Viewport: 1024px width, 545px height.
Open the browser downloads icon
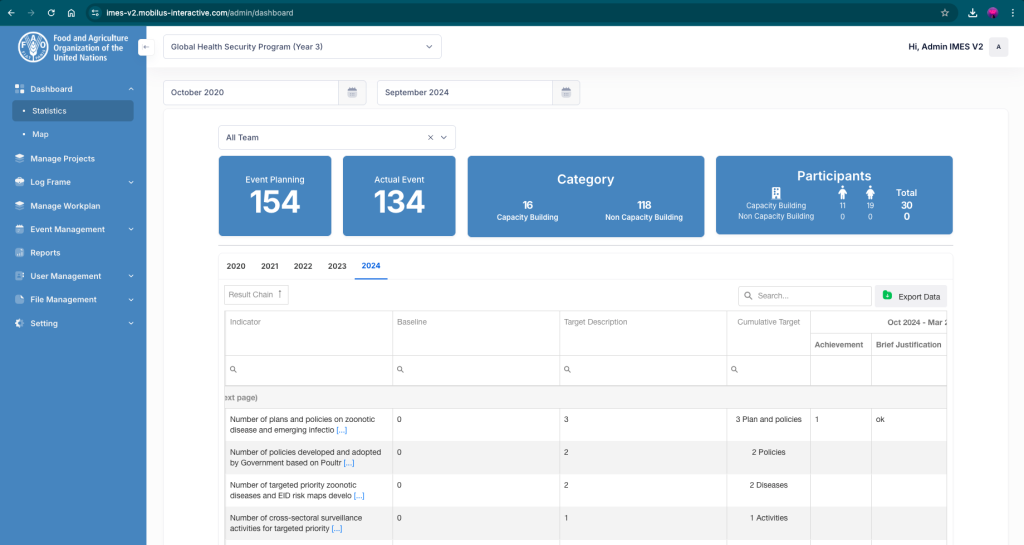[x=973, y=13]
